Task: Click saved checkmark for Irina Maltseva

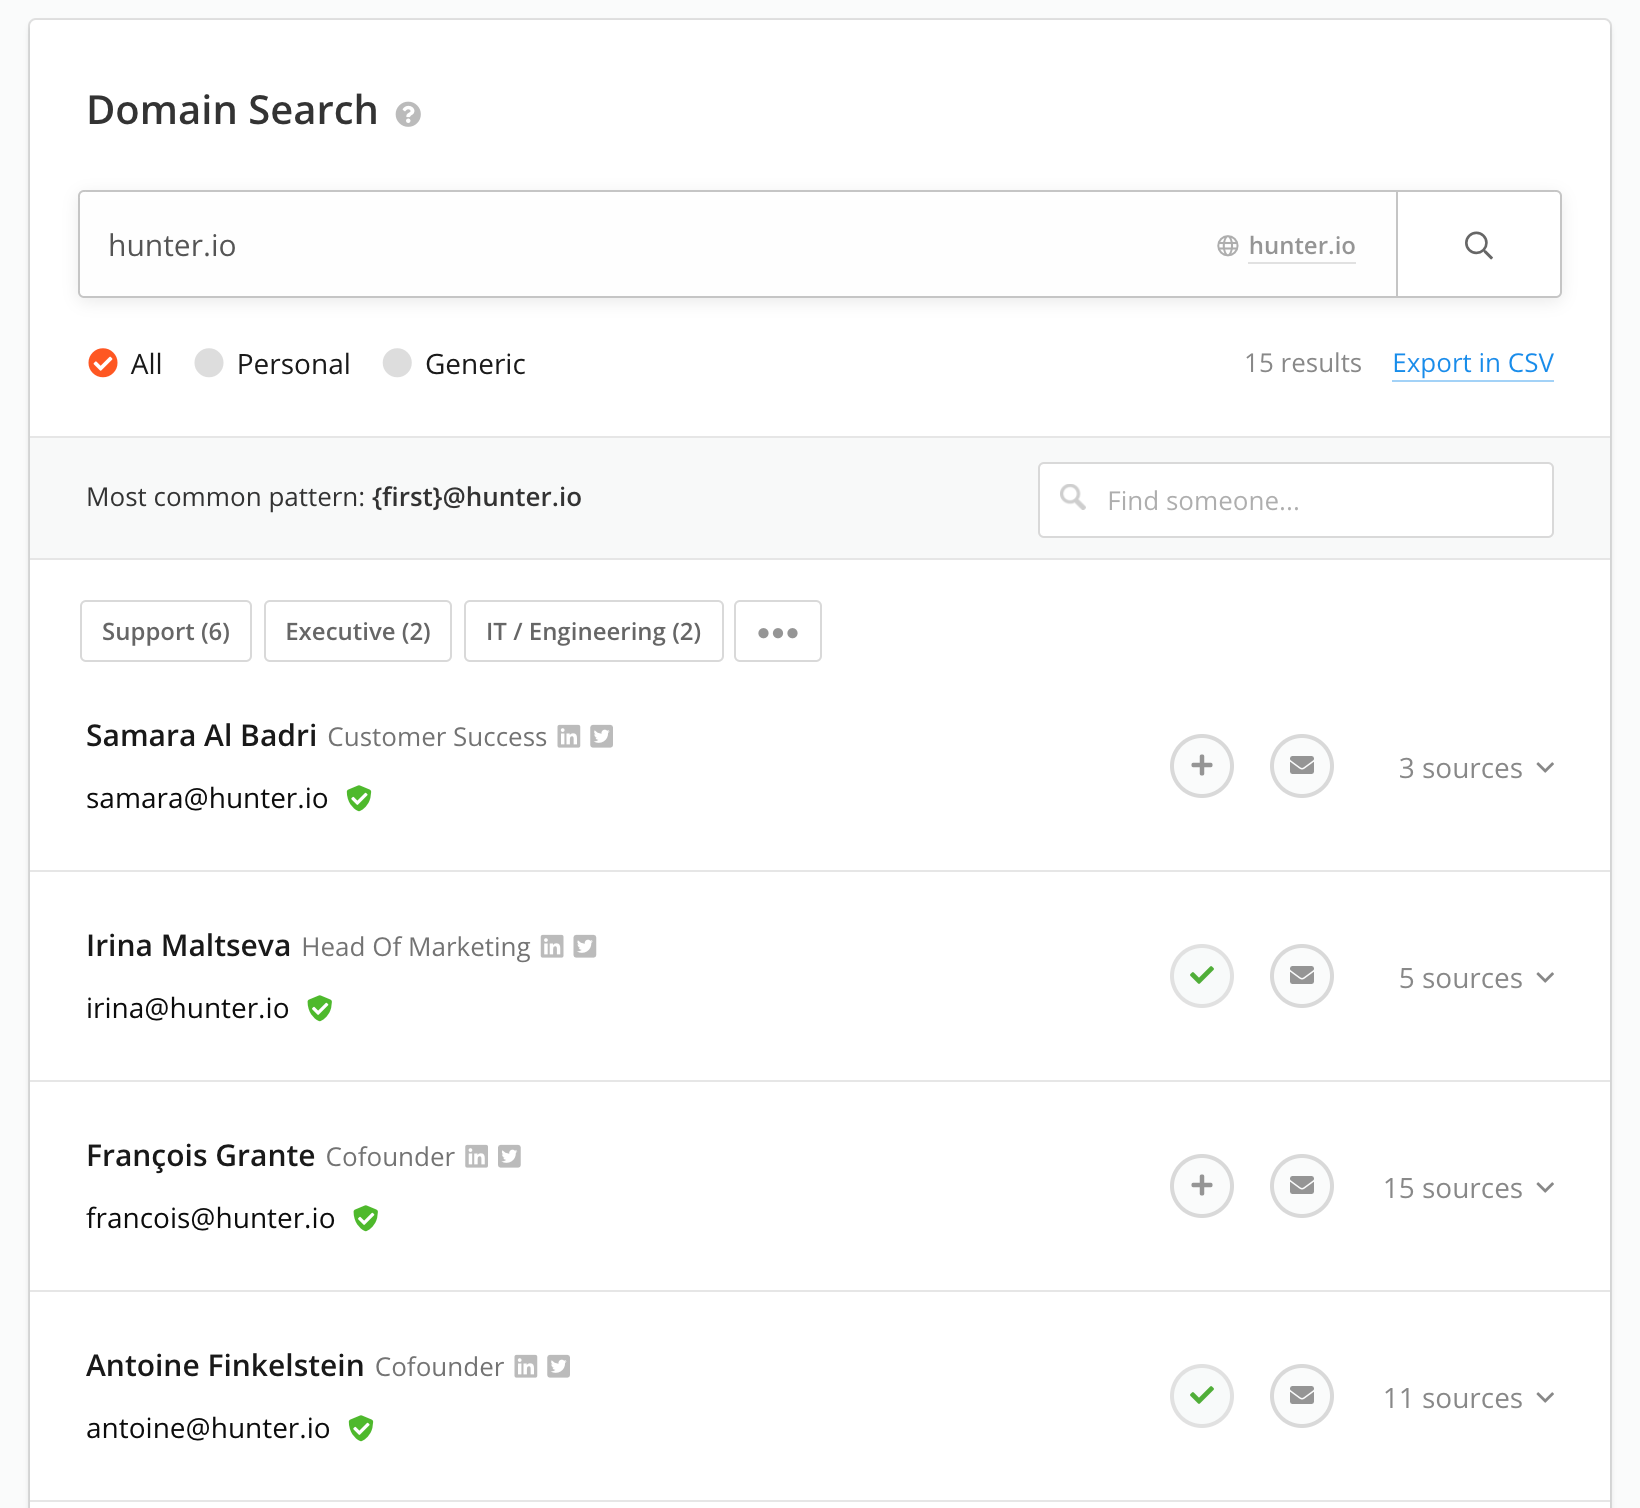Action: pos(1202,976)
